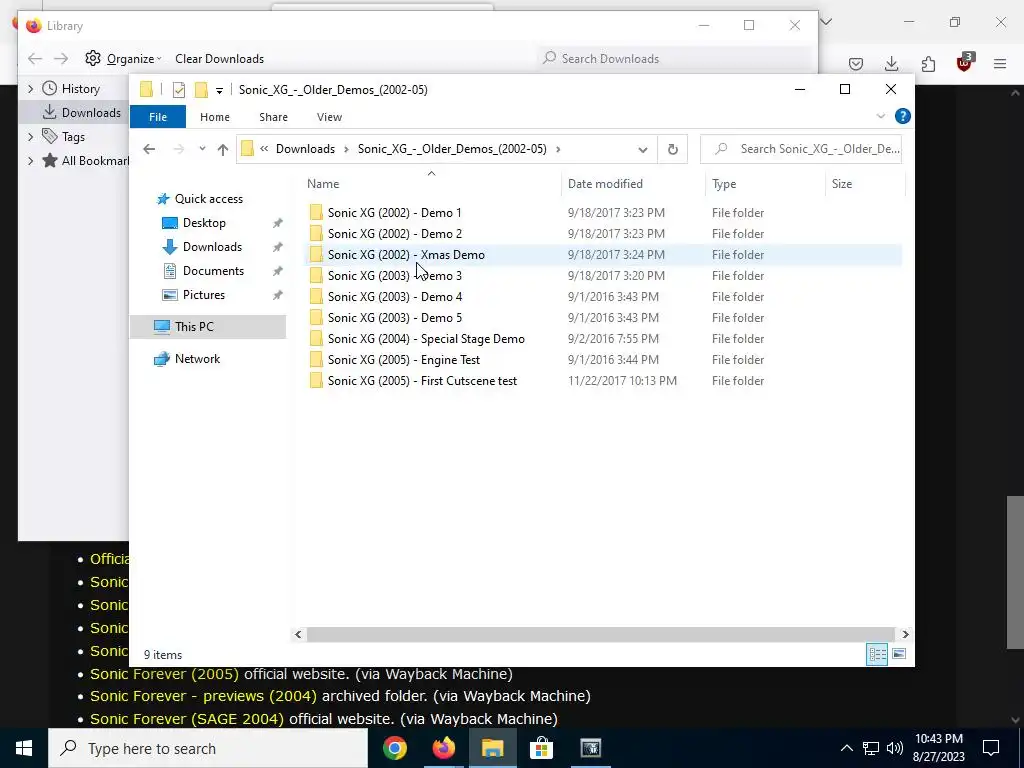Screen dimensions: 1024x768
Task: Open the Firefox hamburger menu
Action: (x=1000, y=64)
